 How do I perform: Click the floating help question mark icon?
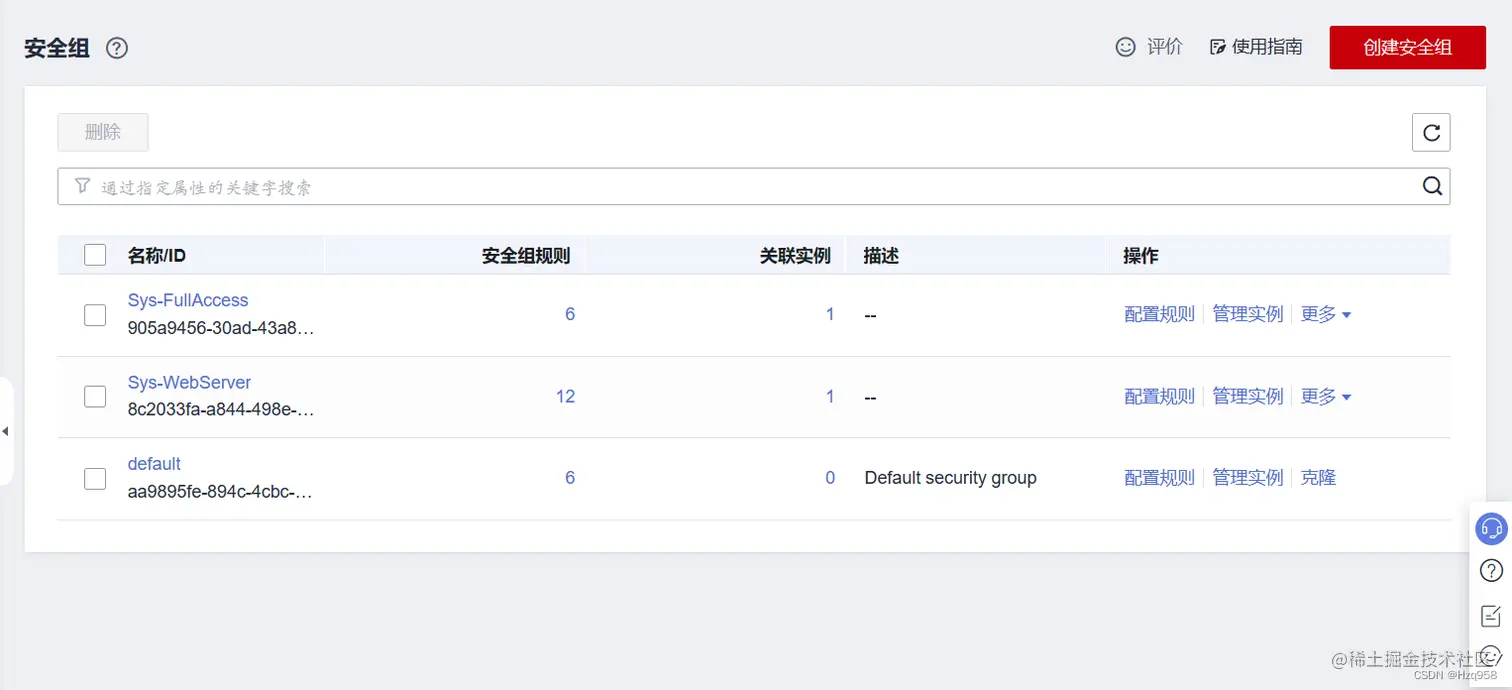tap(1491, 571)
